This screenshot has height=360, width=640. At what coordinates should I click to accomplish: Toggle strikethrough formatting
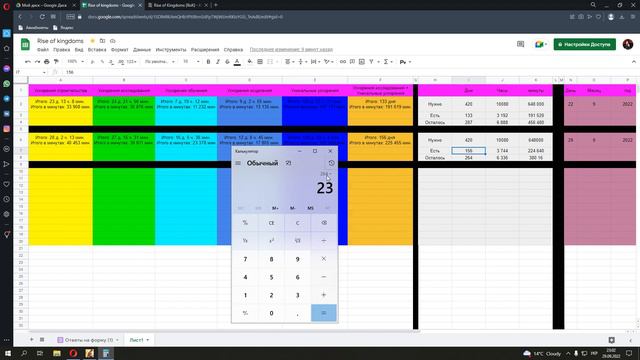(227, 62)
